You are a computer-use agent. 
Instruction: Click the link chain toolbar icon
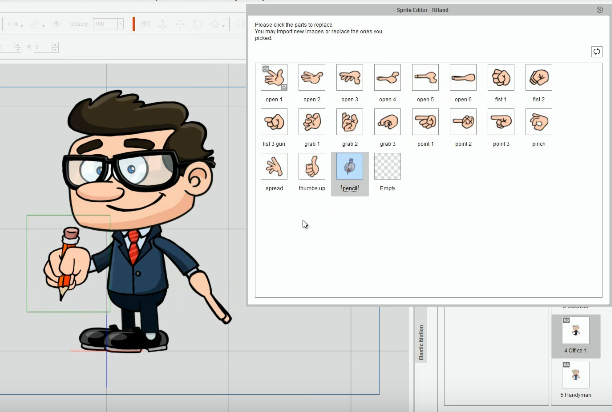(35, 24)
